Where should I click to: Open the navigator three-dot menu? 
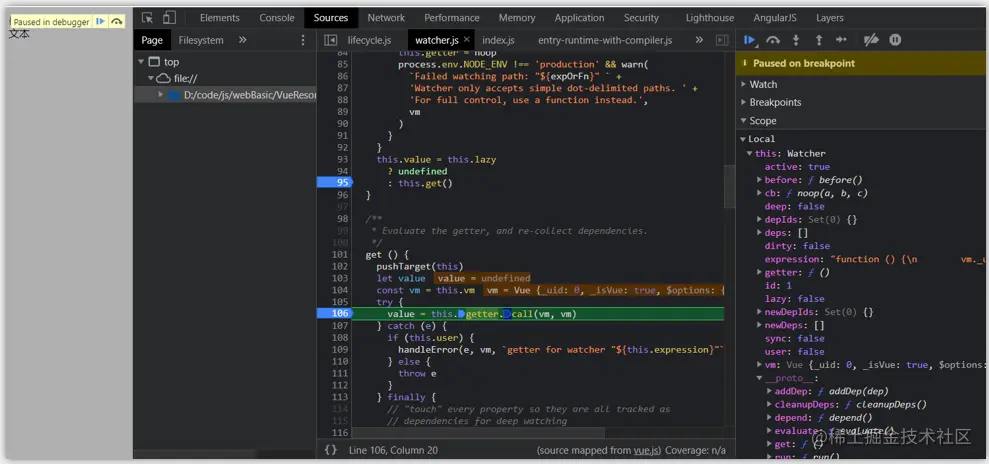[x=303, y=40]
